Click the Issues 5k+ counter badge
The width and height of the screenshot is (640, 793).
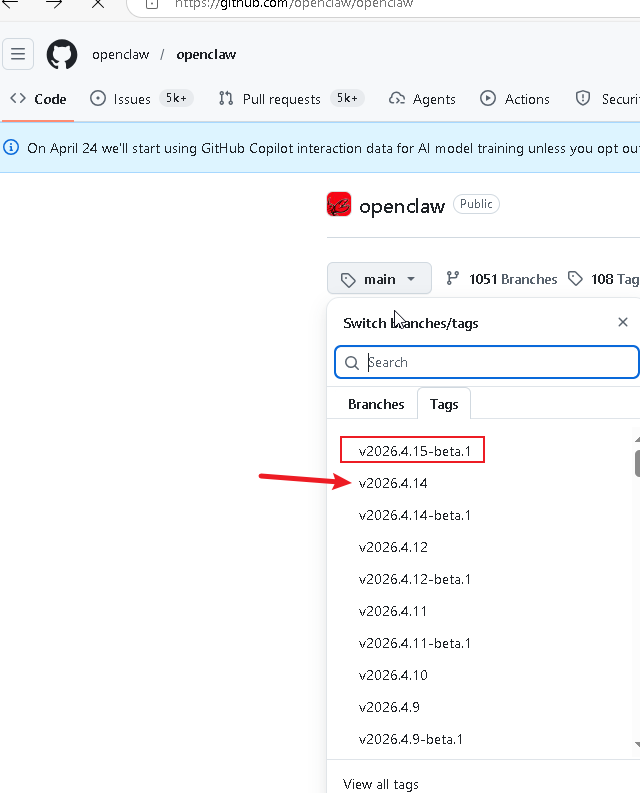176,98
